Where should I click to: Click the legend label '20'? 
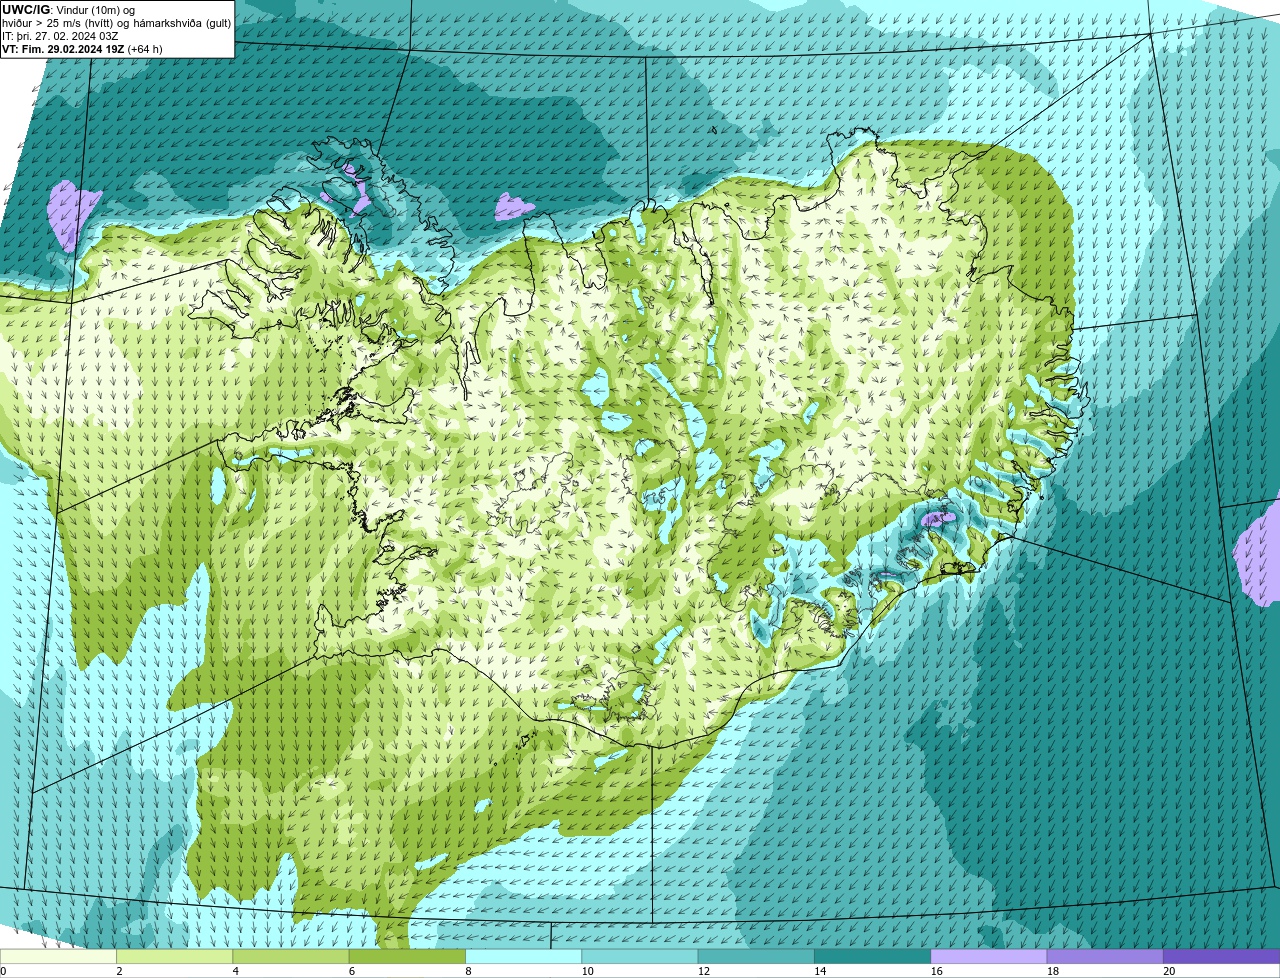(x=1169, y=971)
